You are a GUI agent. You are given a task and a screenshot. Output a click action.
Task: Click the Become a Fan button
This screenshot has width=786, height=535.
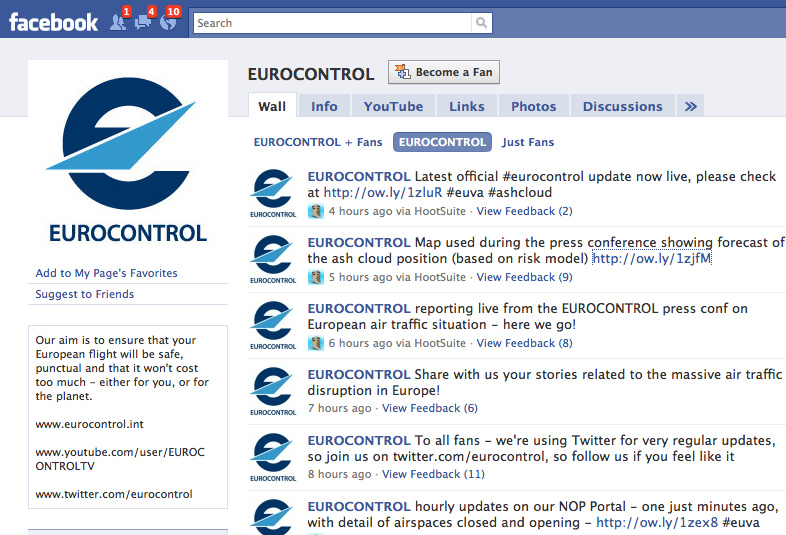[x=444, y=72]
